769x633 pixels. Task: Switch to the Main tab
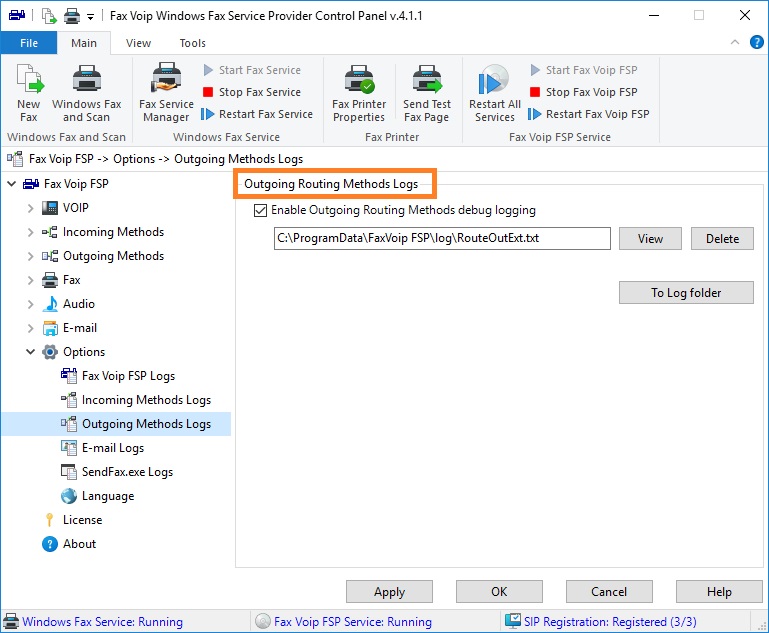pos(84,43)
